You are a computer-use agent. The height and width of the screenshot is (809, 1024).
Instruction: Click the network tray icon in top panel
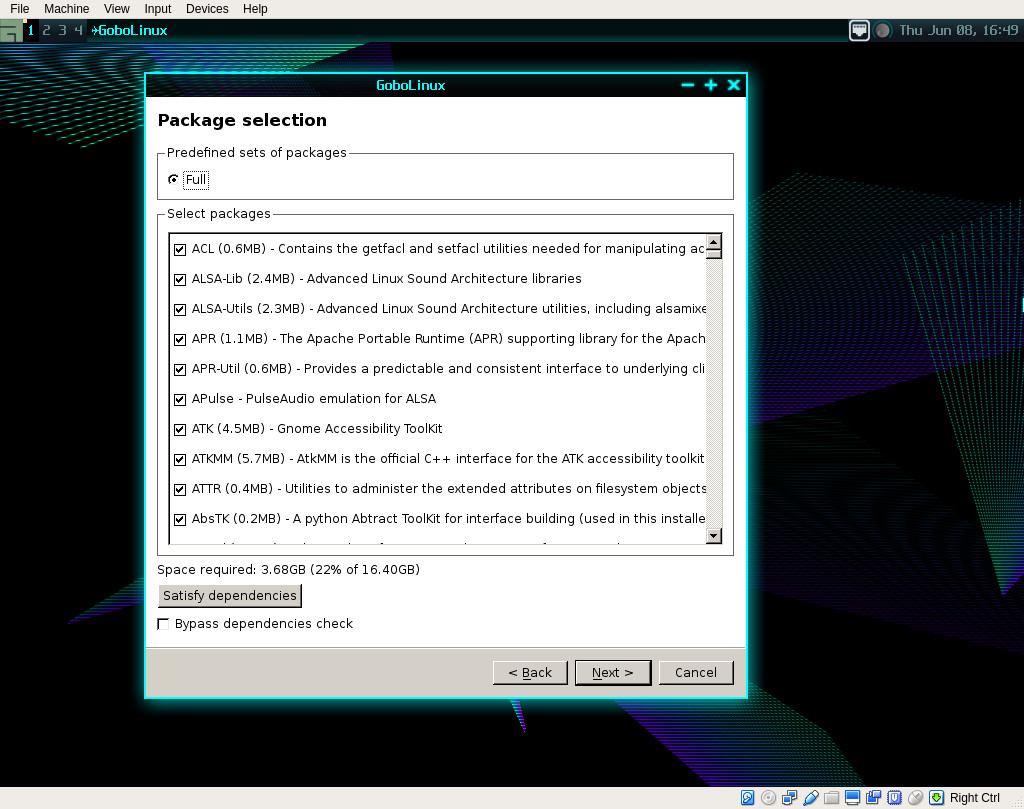[x=859, y=30]
